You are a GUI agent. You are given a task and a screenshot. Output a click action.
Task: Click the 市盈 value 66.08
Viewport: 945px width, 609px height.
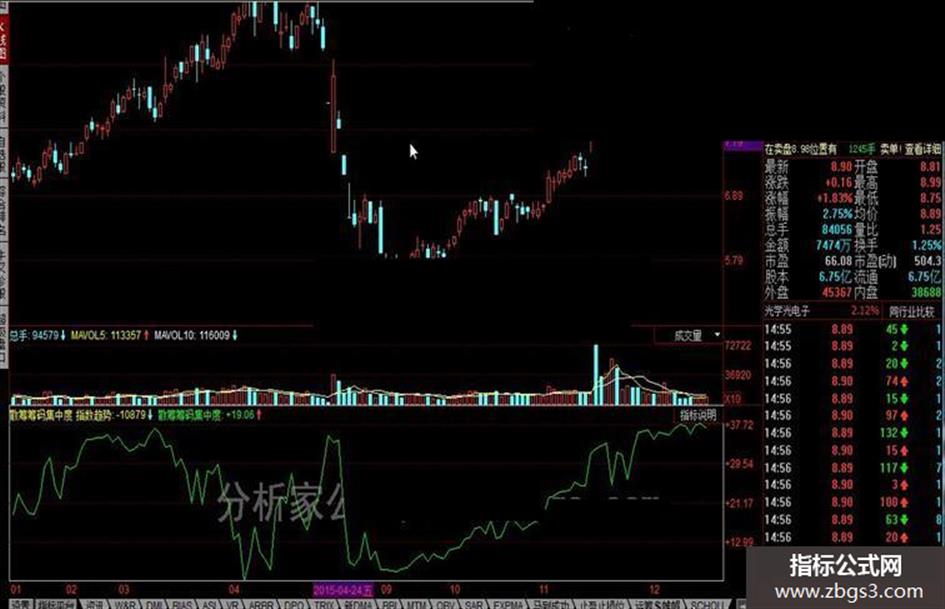click(x=838, y=261)
